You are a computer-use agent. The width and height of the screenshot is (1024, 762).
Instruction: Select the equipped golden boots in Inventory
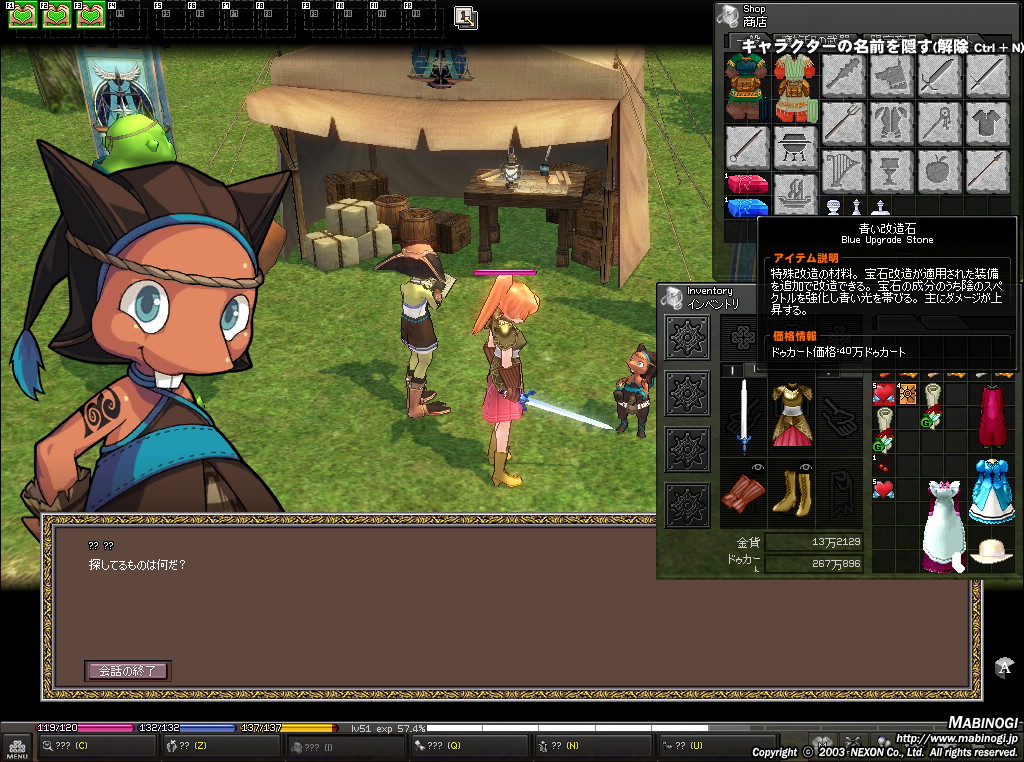click(x=792, y=495)
